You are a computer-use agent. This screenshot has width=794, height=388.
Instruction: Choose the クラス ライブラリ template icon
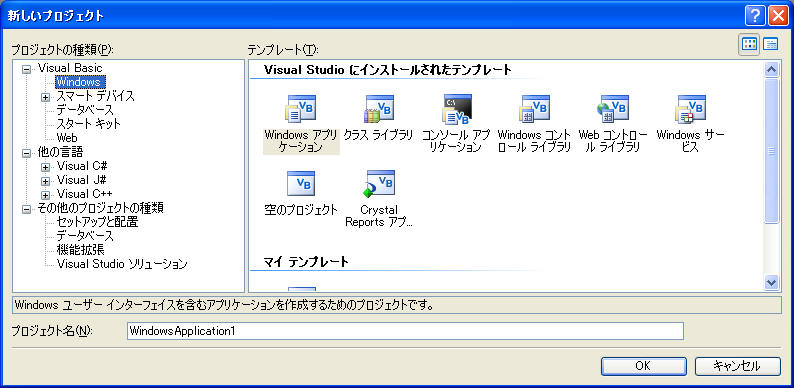[379, 109]
